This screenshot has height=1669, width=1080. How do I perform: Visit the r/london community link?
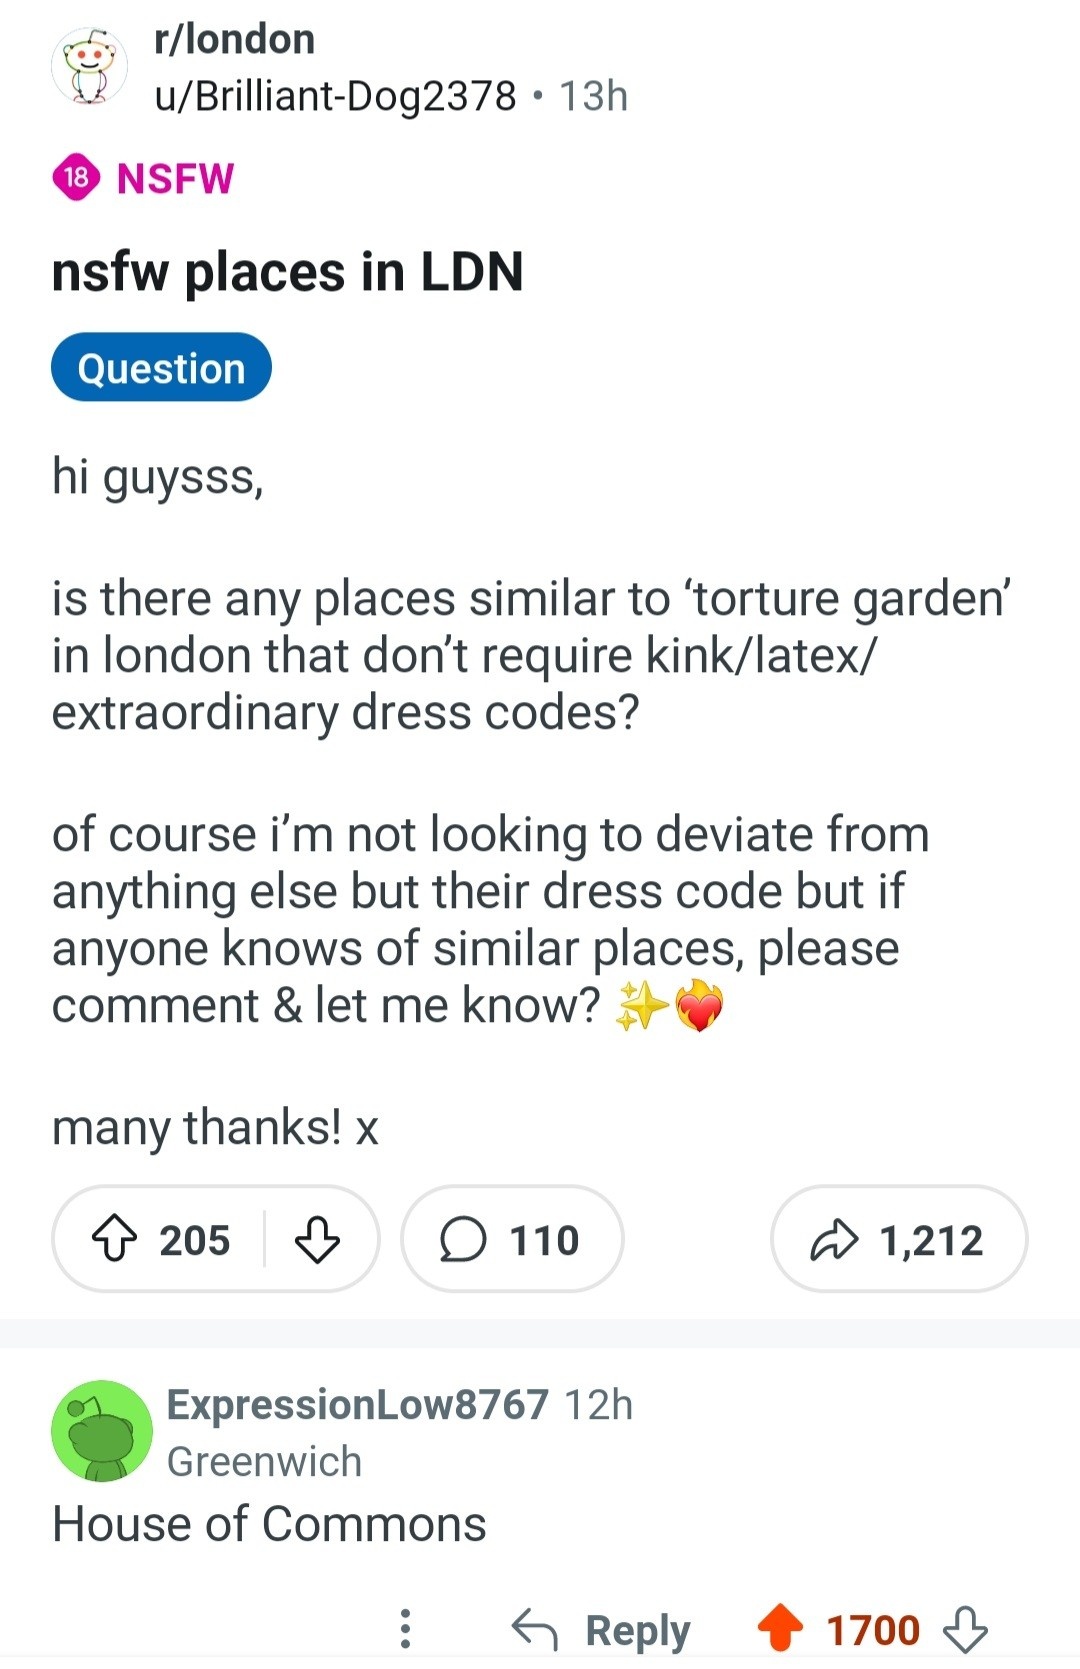pos(235,39)
